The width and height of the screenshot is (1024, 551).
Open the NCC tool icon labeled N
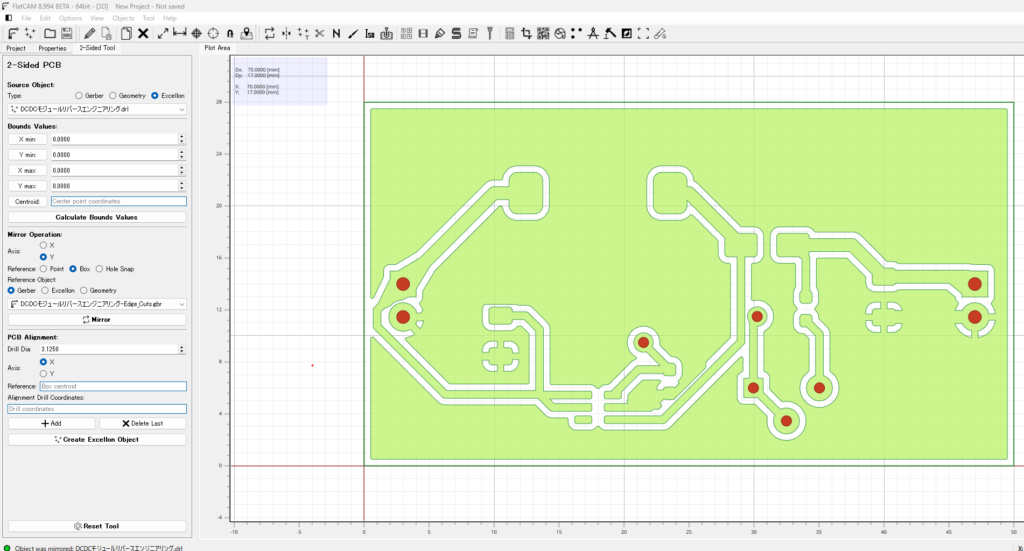336,33
